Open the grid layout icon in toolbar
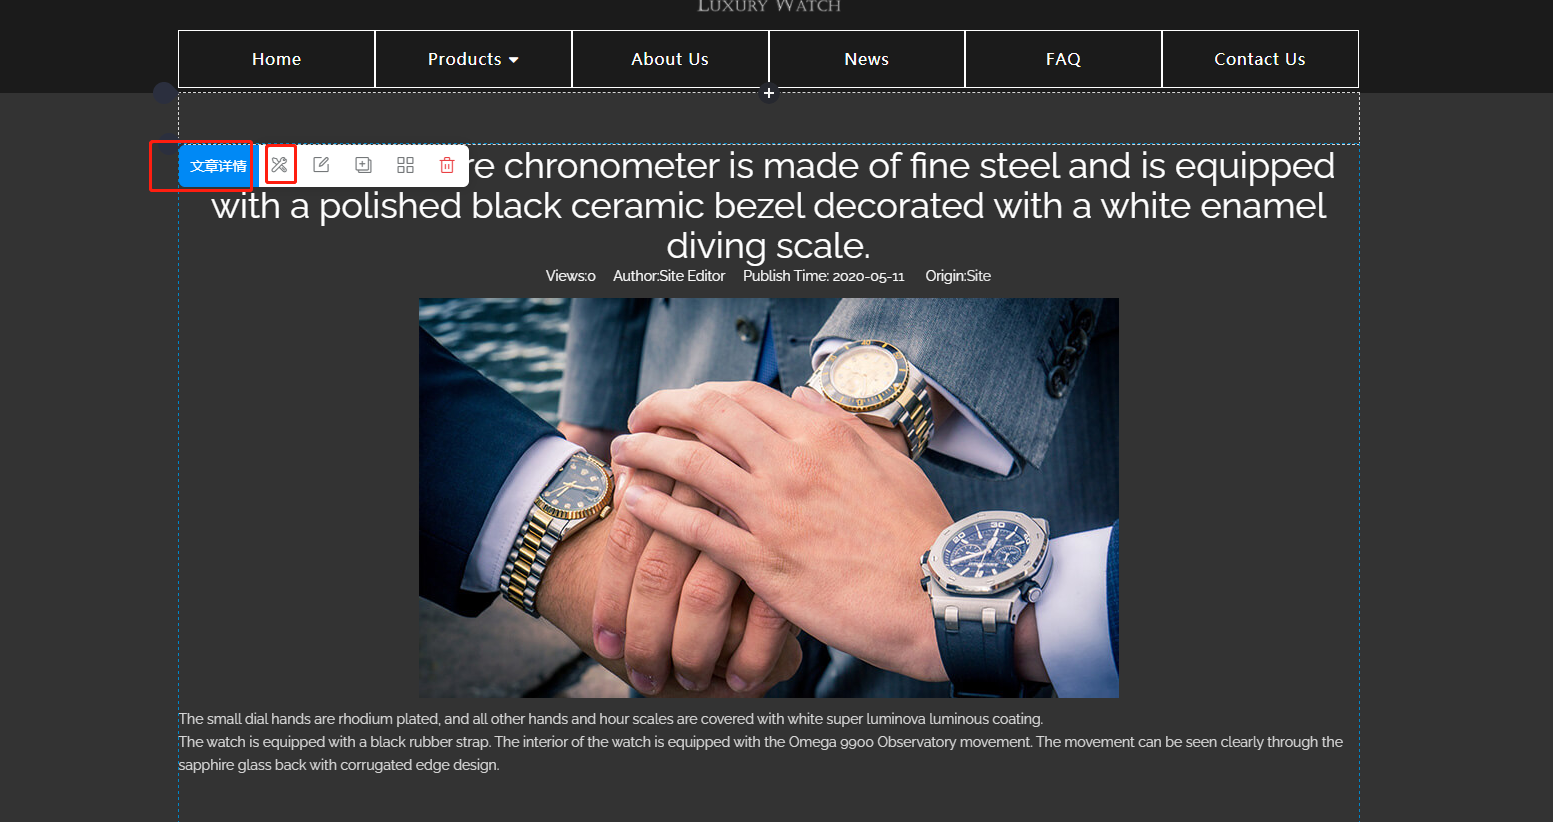Screen dimensions: 1553x822 click(405, 165)
